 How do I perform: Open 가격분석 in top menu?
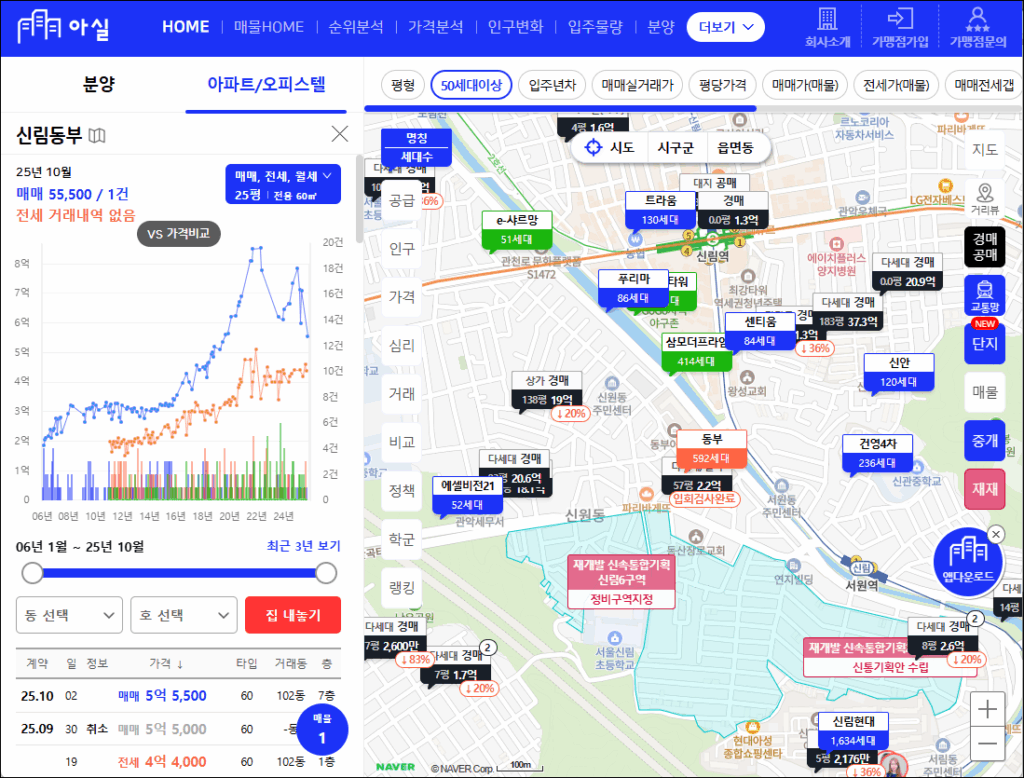click(434, 27)
